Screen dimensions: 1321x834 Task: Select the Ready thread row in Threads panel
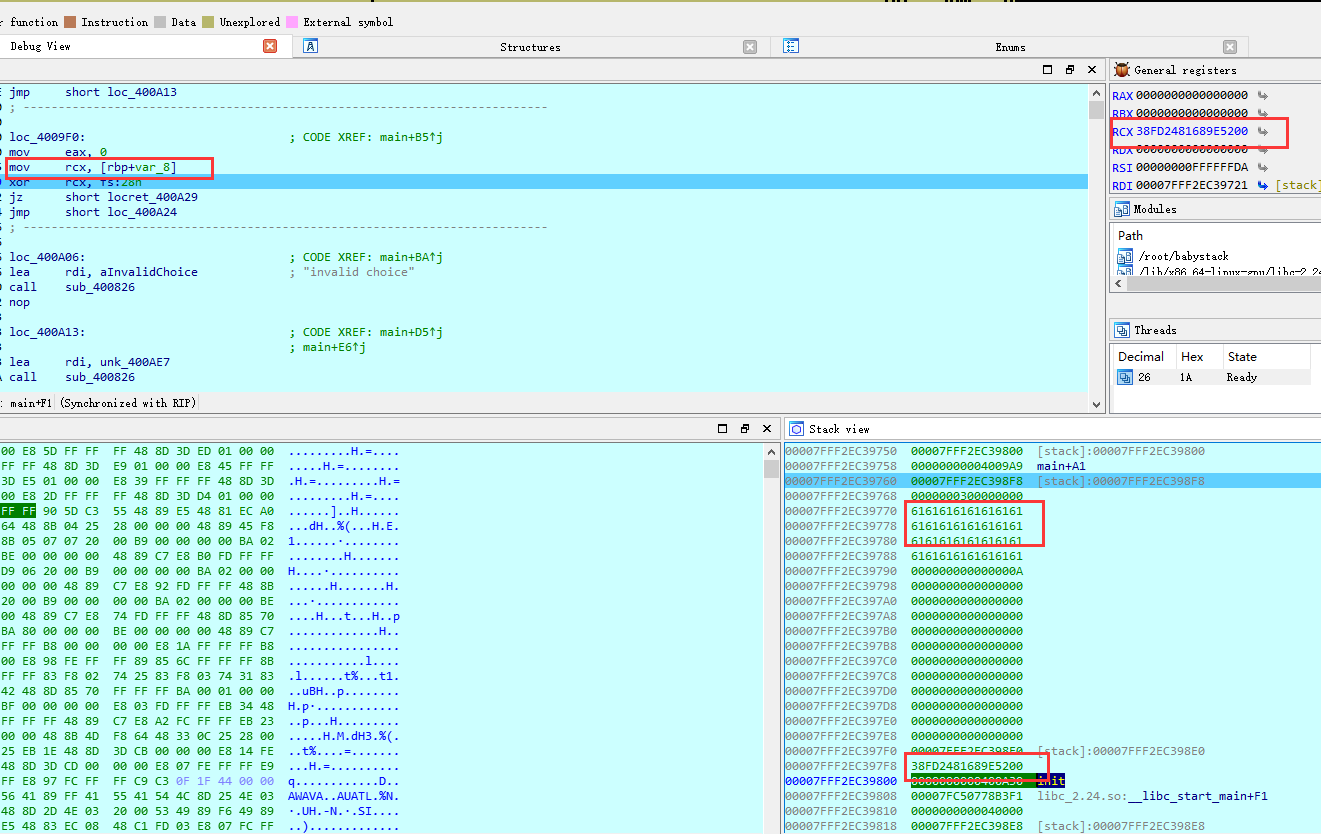(x=1241, y=377)
